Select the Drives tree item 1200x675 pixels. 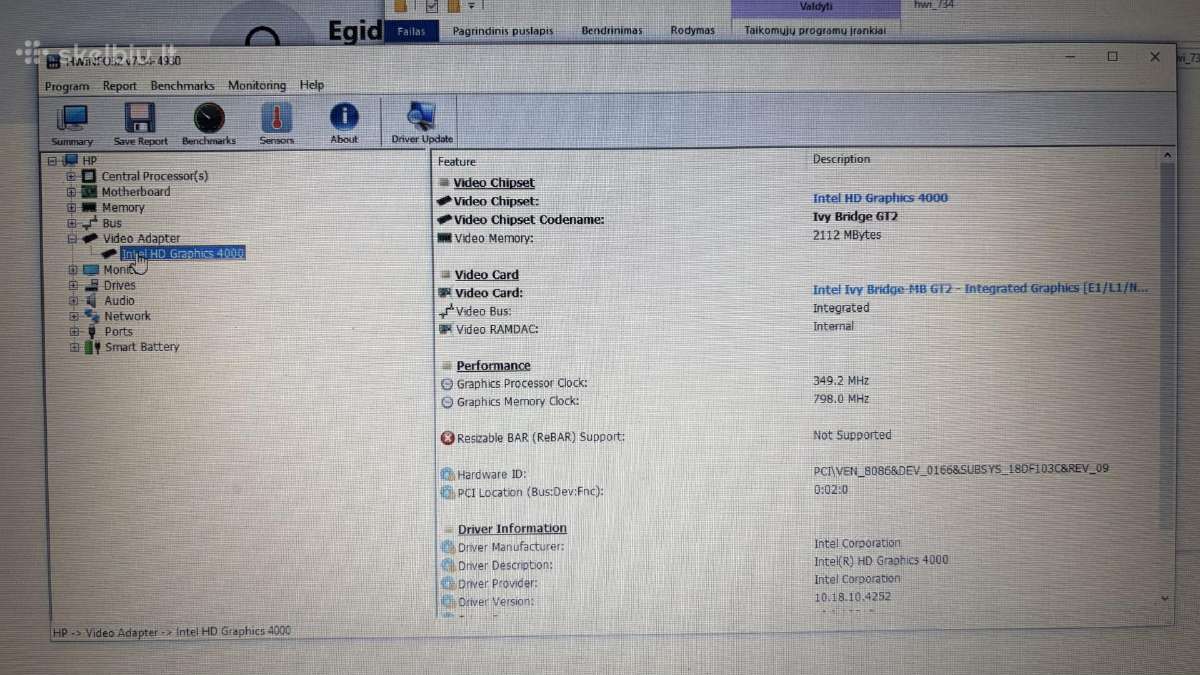coord(119,285)
